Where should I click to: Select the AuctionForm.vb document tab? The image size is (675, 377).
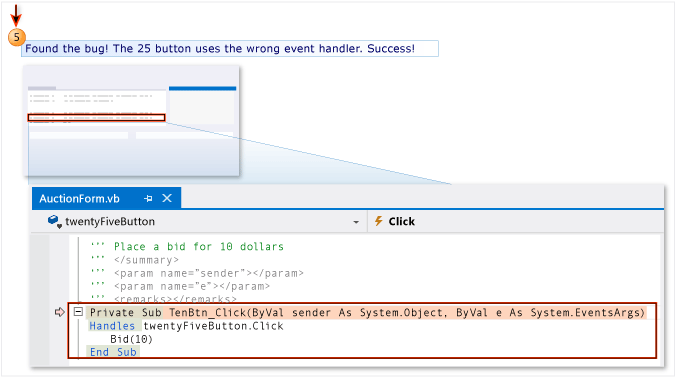(x=106, y=198)
